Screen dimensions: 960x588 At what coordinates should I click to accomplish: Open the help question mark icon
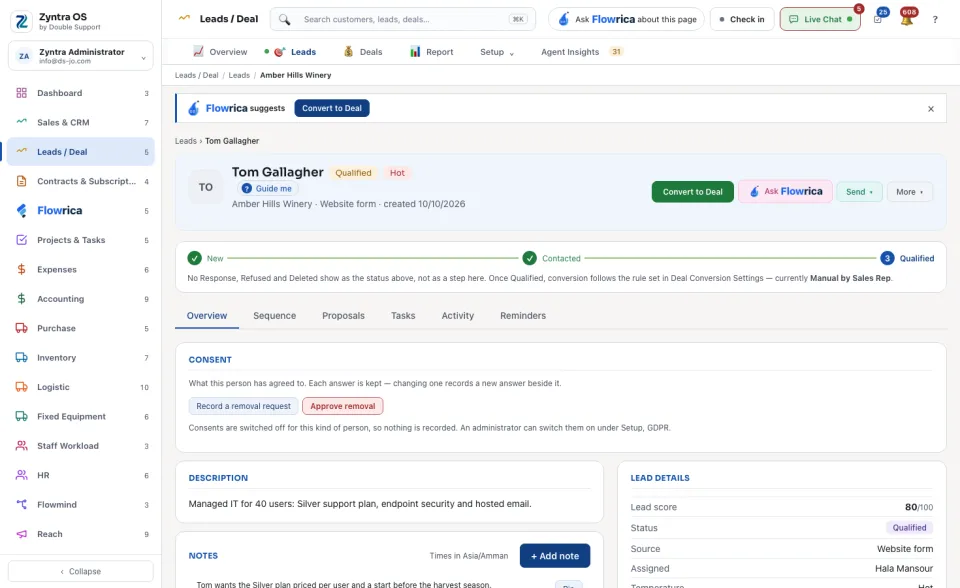click(x=935, y=20)
